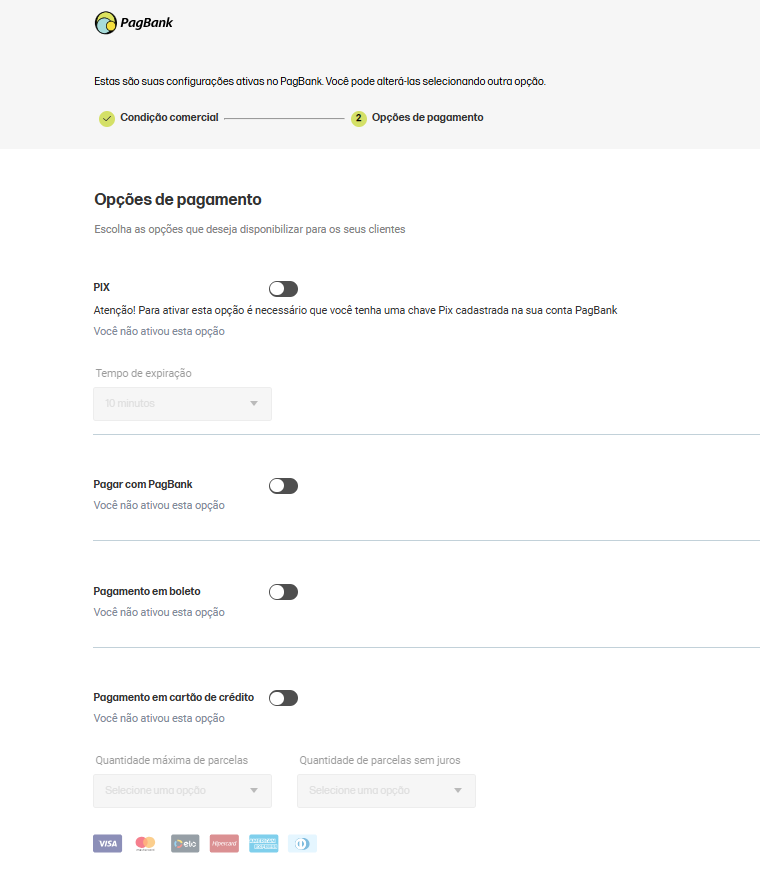Click the PagBank logo icon
This screenshot has width=760, height=873.
point(106,23)
